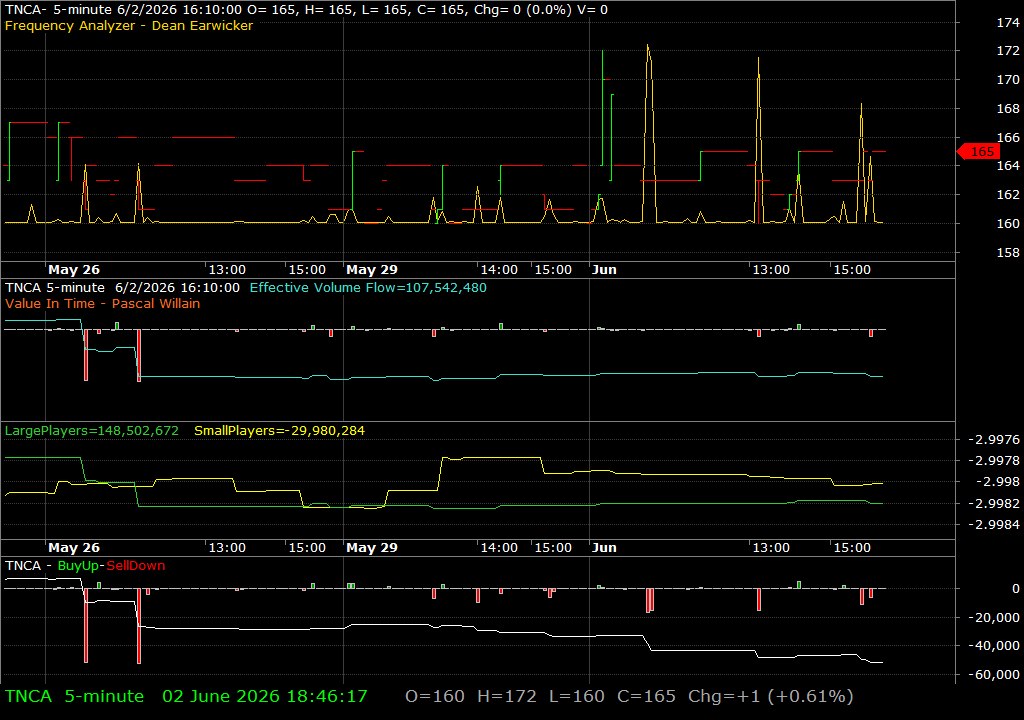The image size is (1024, 720).
Task: Click the 170 price scale value
Action: (1008, 80)
